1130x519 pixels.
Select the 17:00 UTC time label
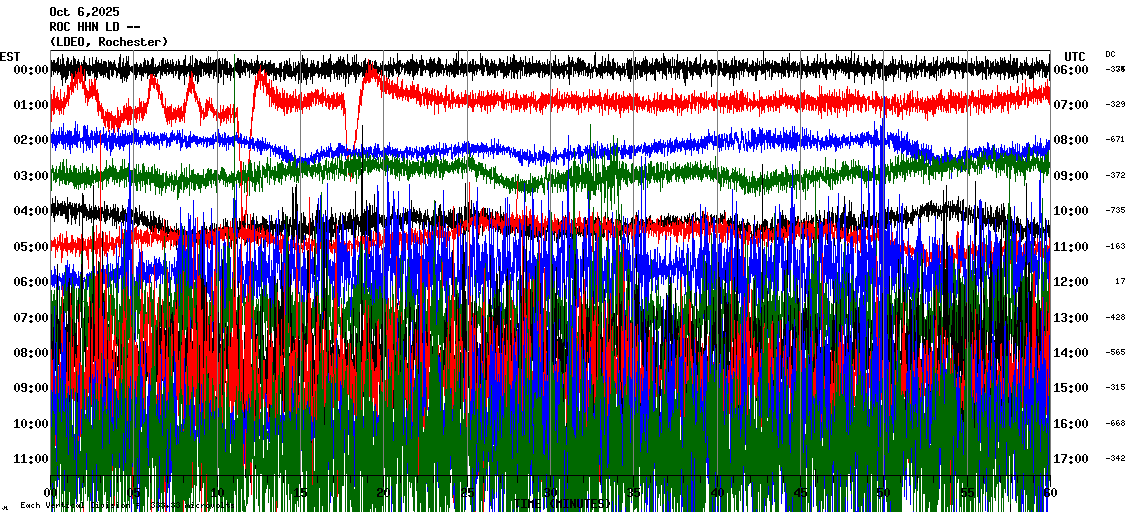1071,459
